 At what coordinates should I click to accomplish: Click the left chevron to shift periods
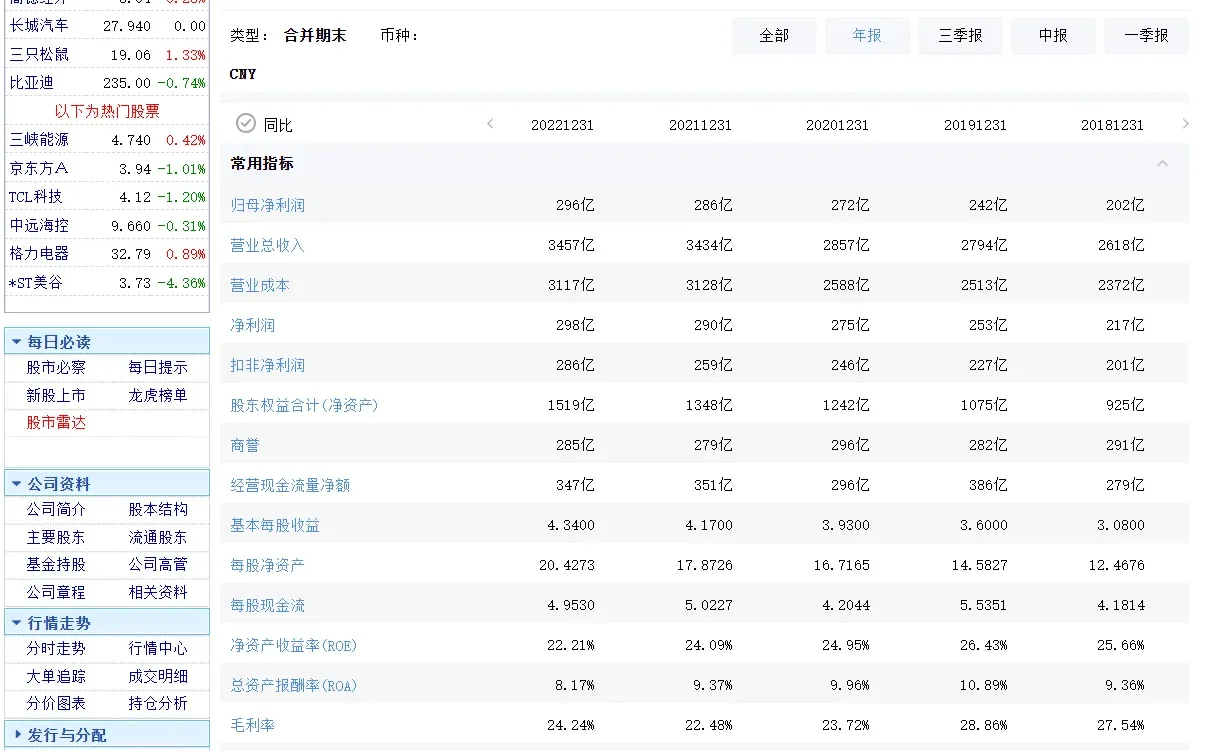(489, 124)
